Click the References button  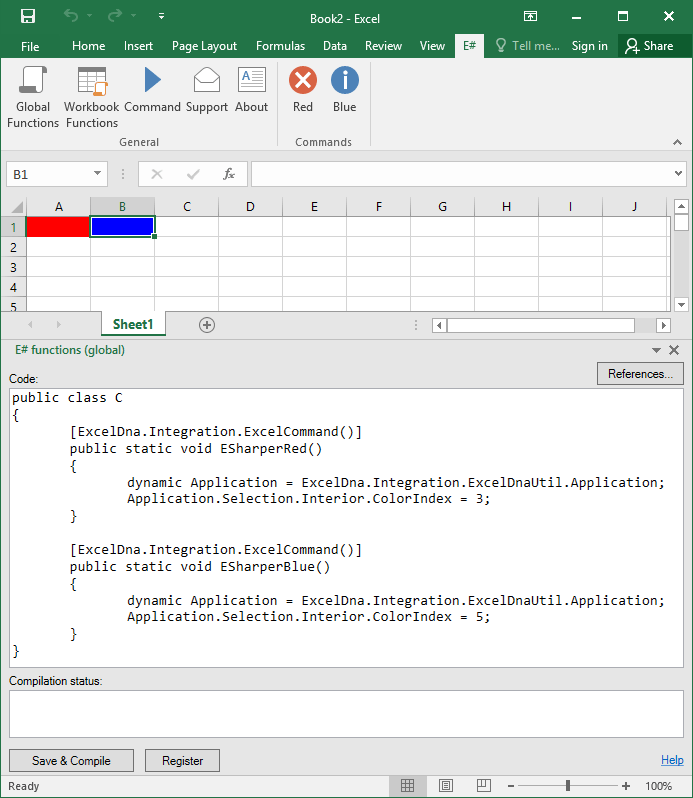(x=640, y=374)
